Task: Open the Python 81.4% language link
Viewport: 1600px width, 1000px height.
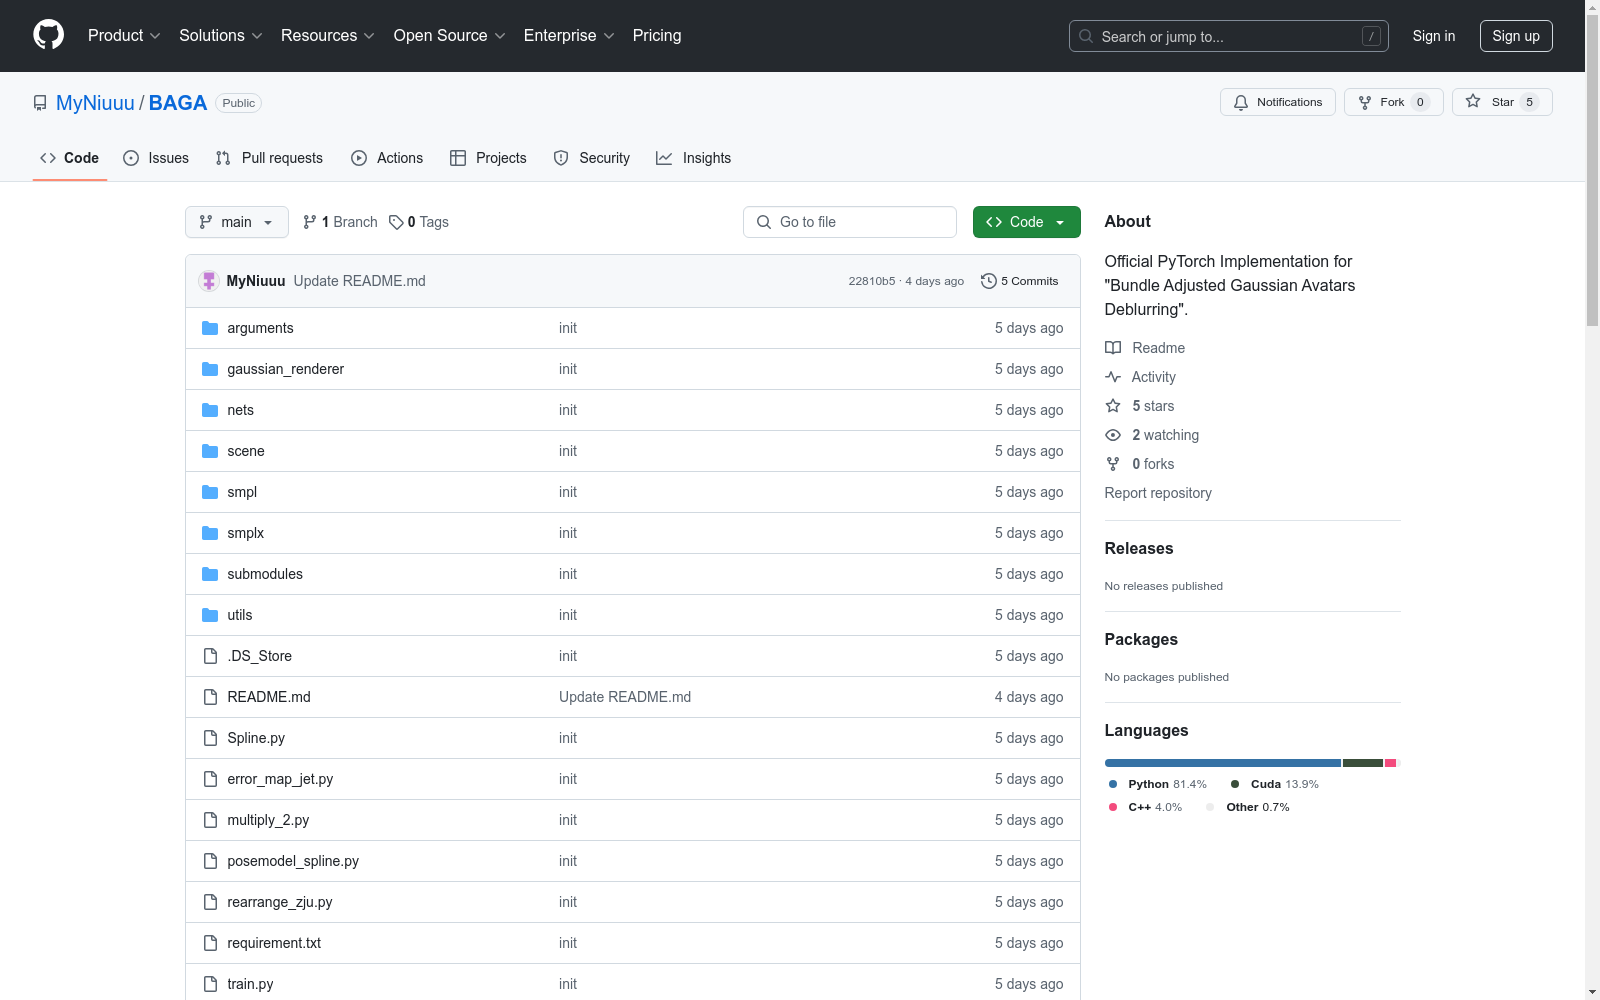Action: tap(1157, 784)
